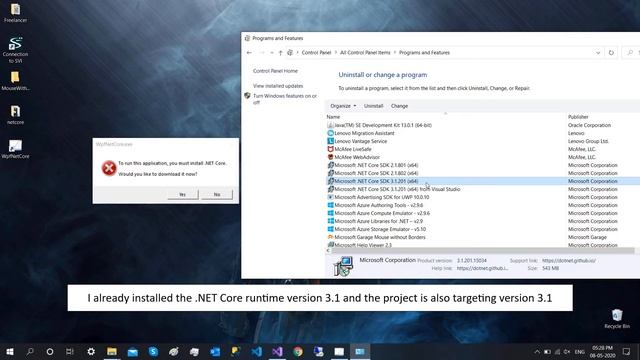Image resolution: width=640 pixels, height=360 pixels.
Task: Refresh the Programs and Features list
Action: tap(611, 53)
